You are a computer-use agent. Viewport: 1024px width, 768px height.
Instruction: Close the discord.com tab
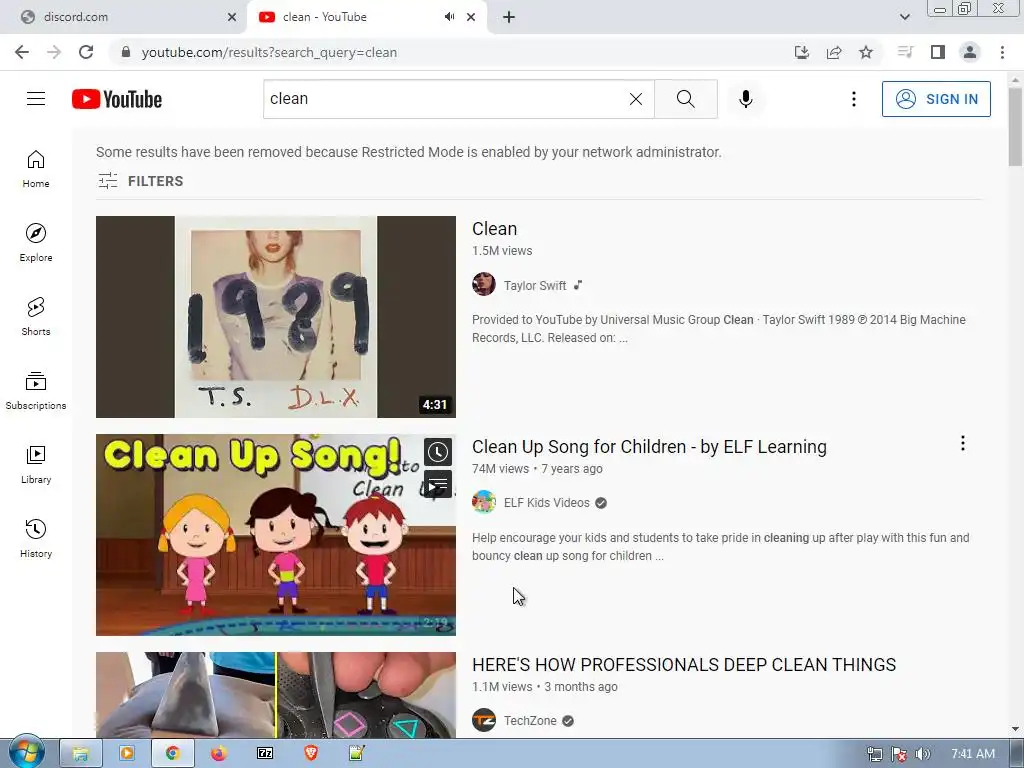232,17
